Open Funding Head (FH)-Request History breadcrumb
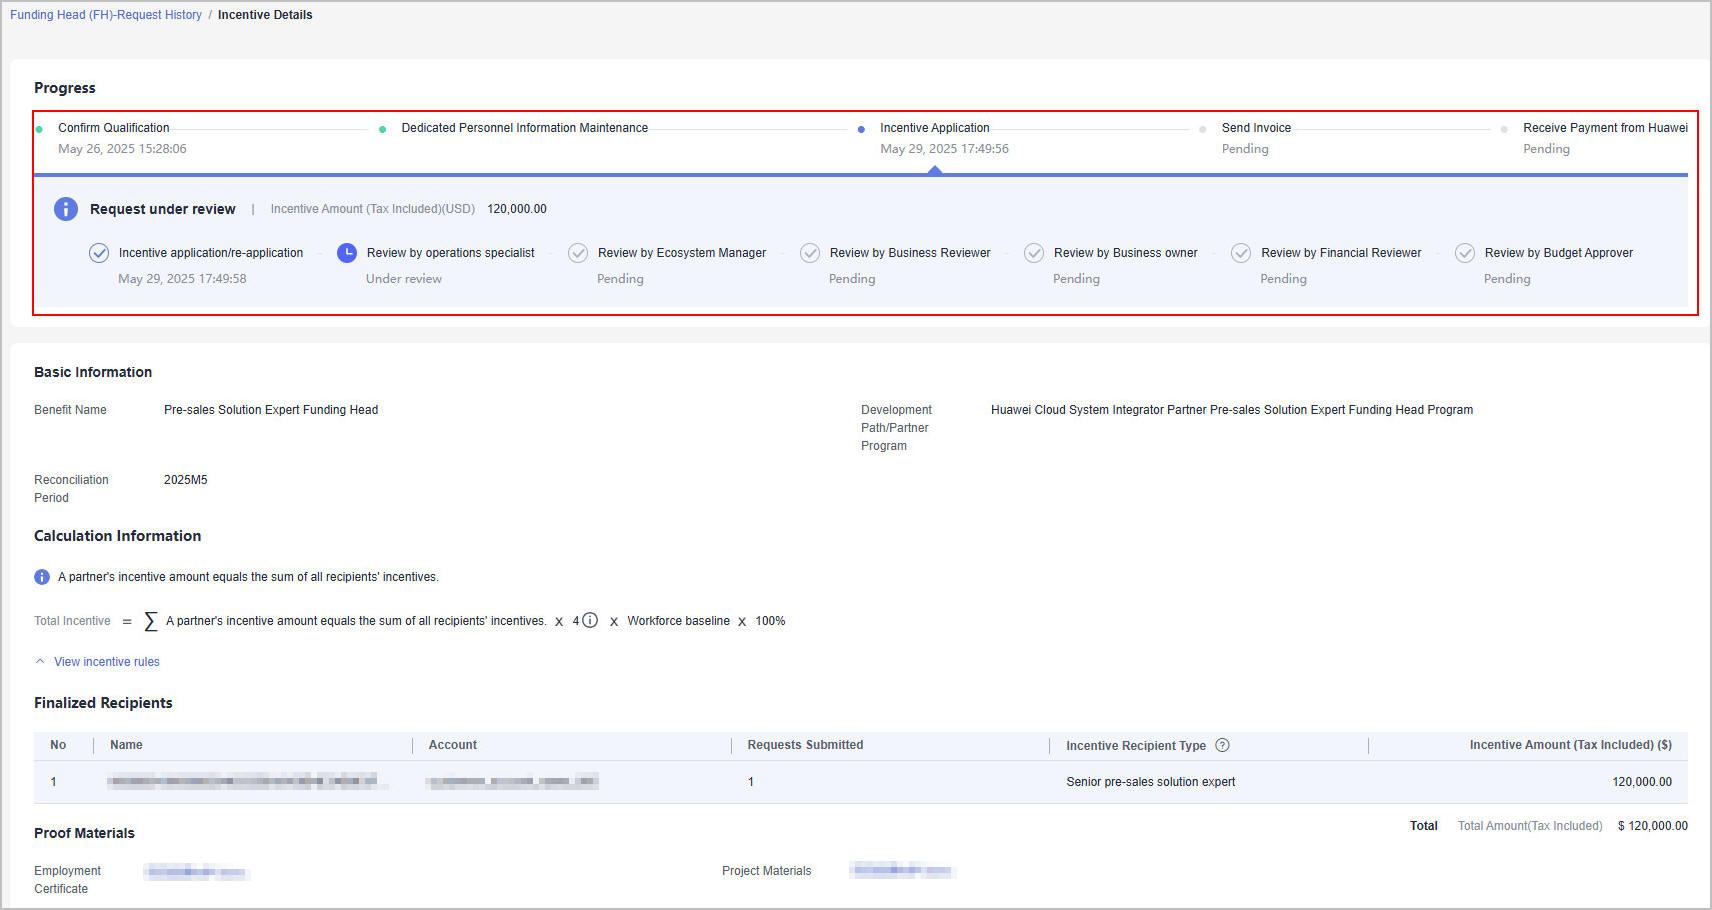This screenshot has width=1712, height=910. click(106, 15)
